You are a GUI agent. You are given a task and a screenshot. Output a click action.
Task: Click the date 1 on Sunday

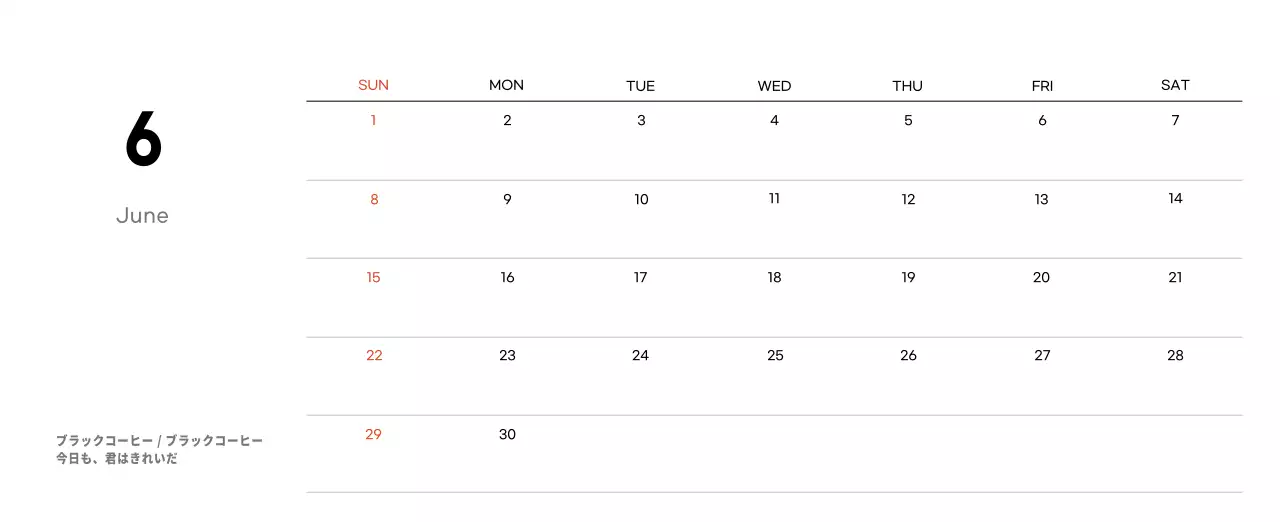click(373, 121)
